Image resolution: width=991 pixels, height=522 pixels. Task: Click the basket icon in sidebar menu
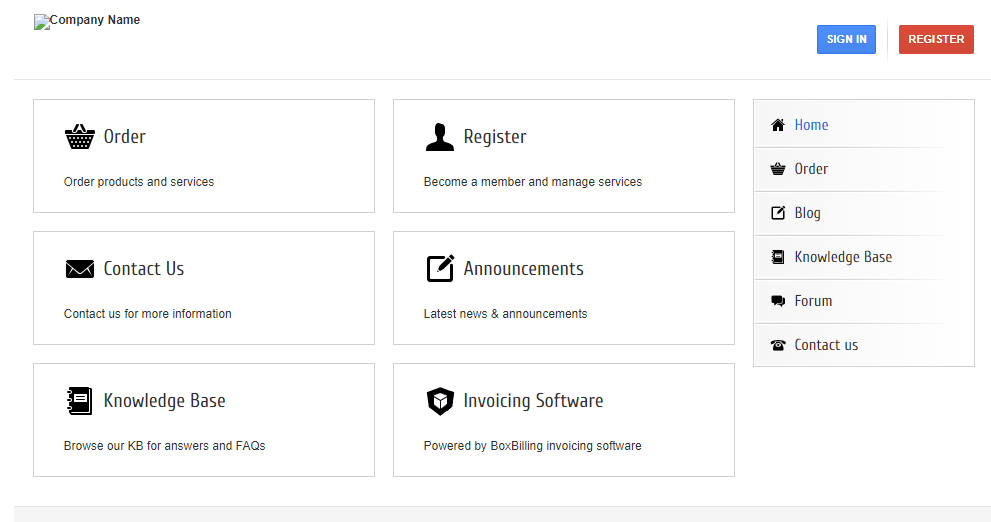[778, 169]
